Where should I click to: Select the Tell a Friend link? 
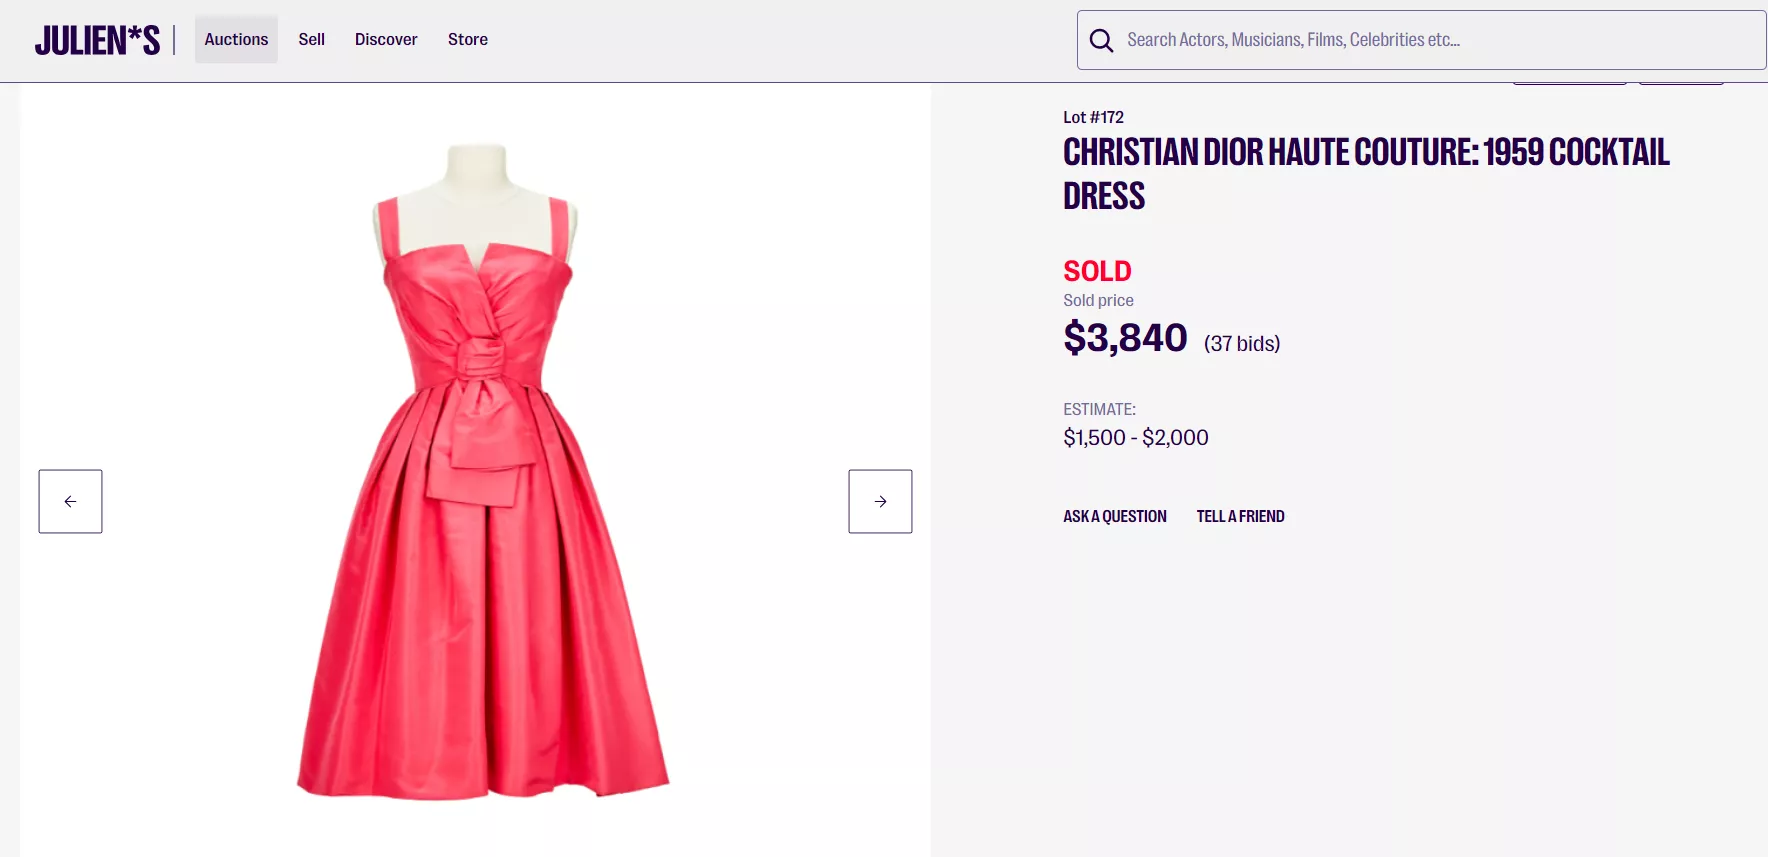tap(1240, 516)
